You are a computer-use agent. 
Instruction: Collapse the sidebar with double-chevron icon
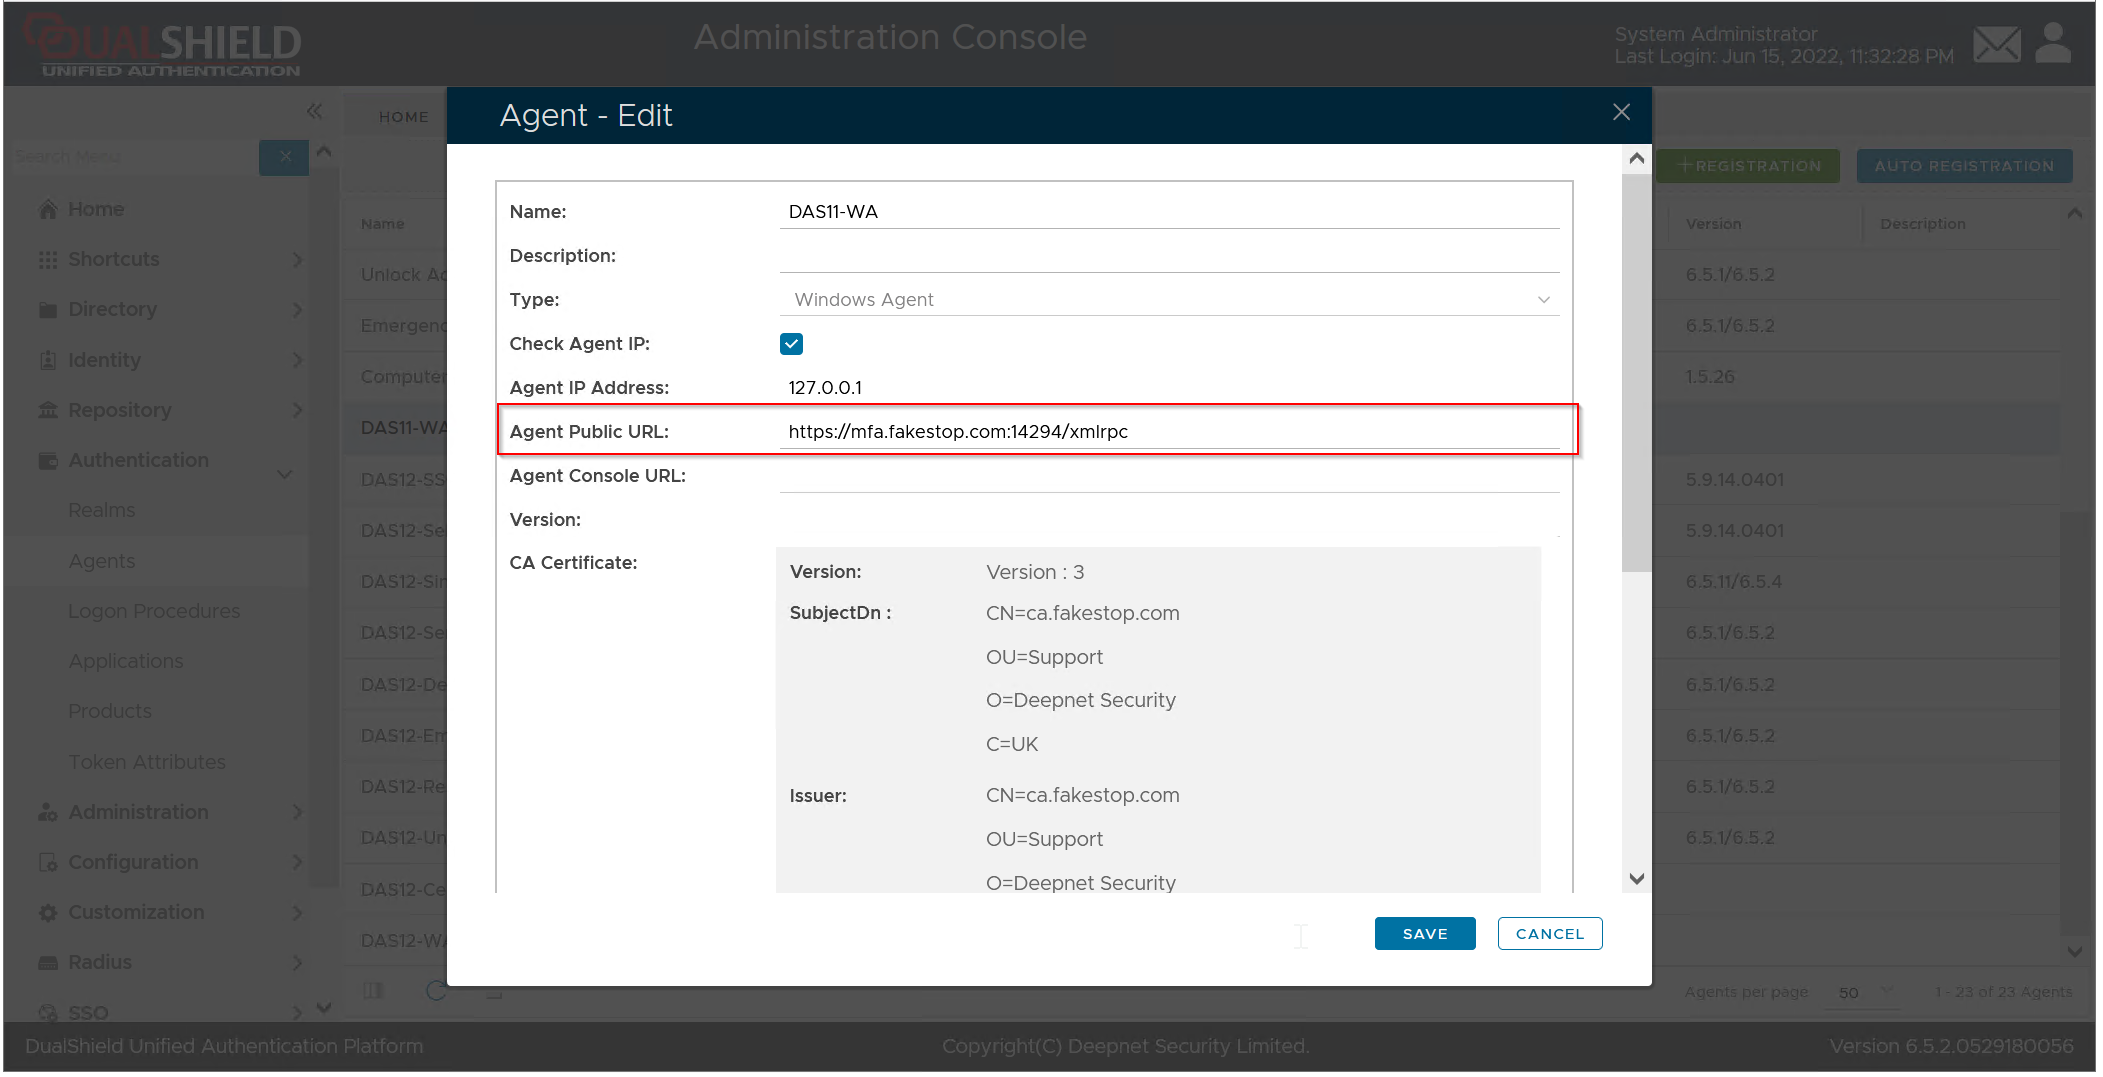tap(314, 111)
